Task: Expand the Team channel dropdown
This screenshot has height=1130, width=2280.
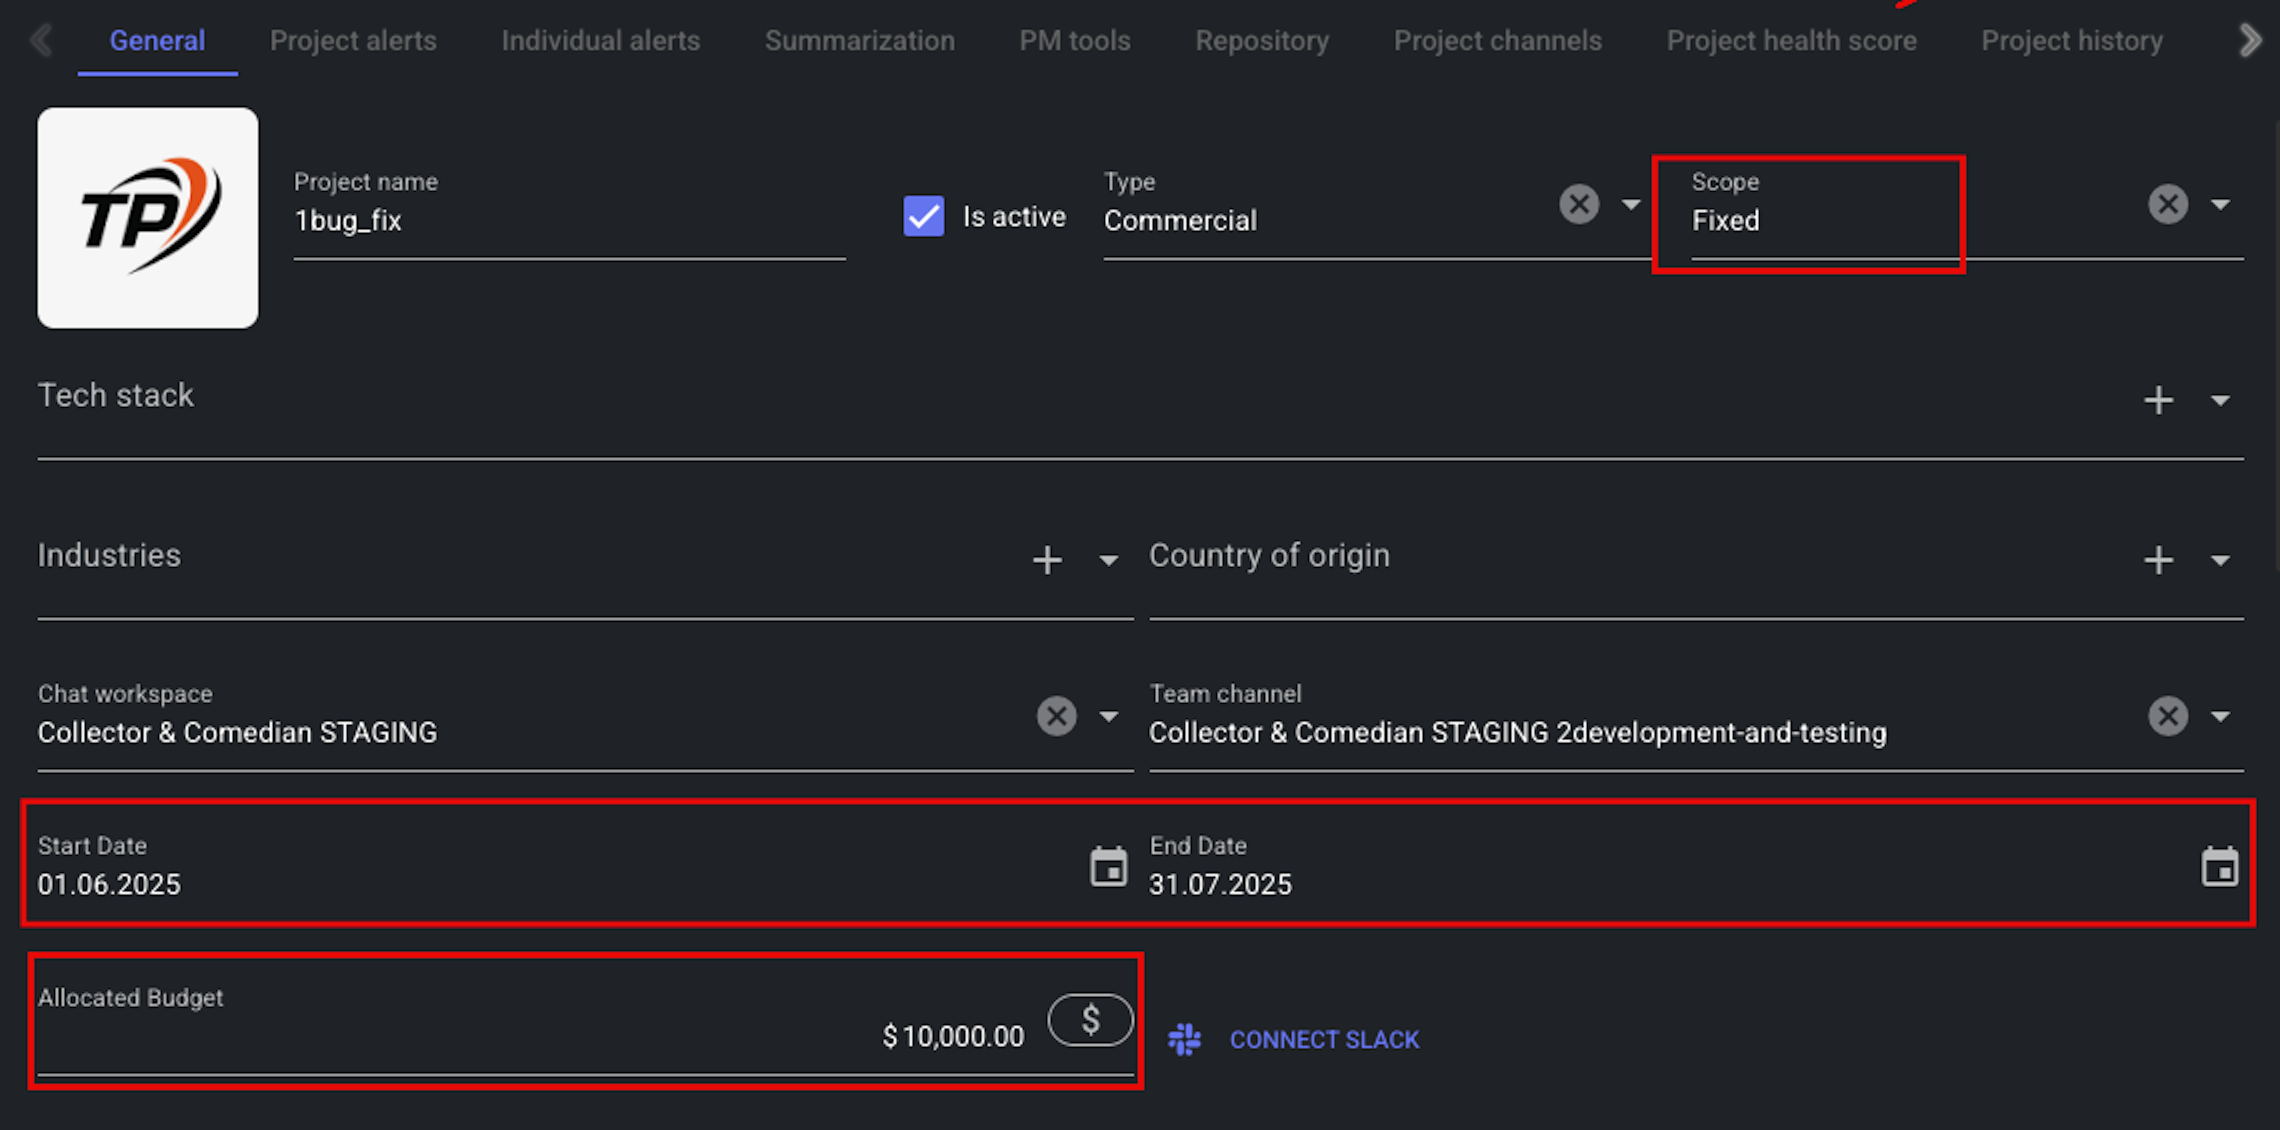Action: point(2220,716)
